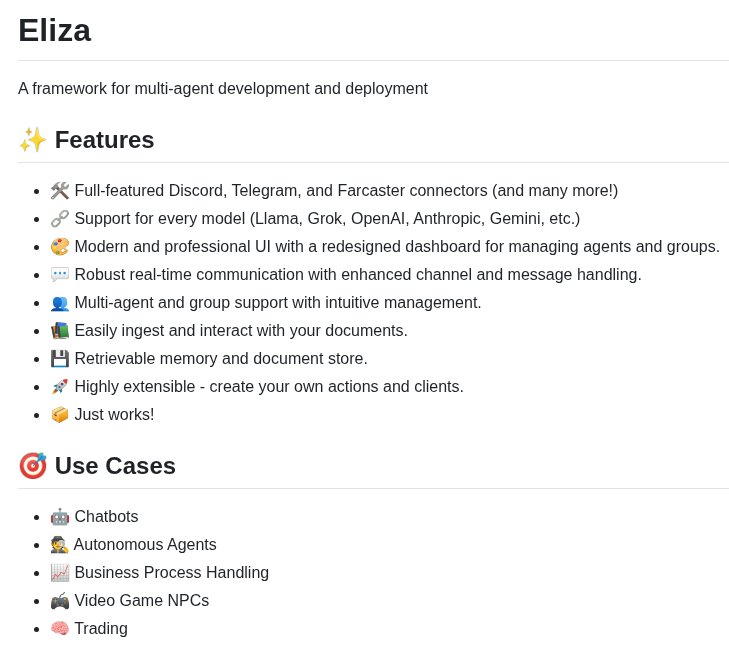
Task: Click the package emoji beside Just works
Action: pos(60,415)
